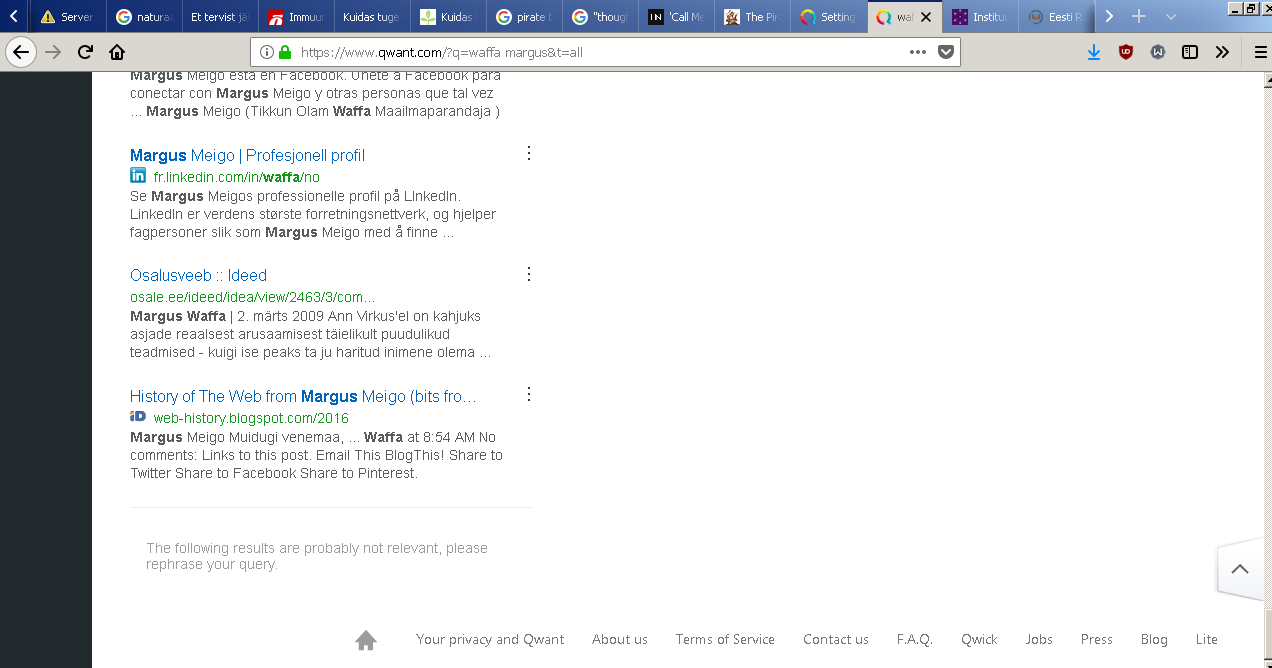Switch to the Institut tab
The width and height of the screenshot is (1272, 668).
tap(979, 17)
